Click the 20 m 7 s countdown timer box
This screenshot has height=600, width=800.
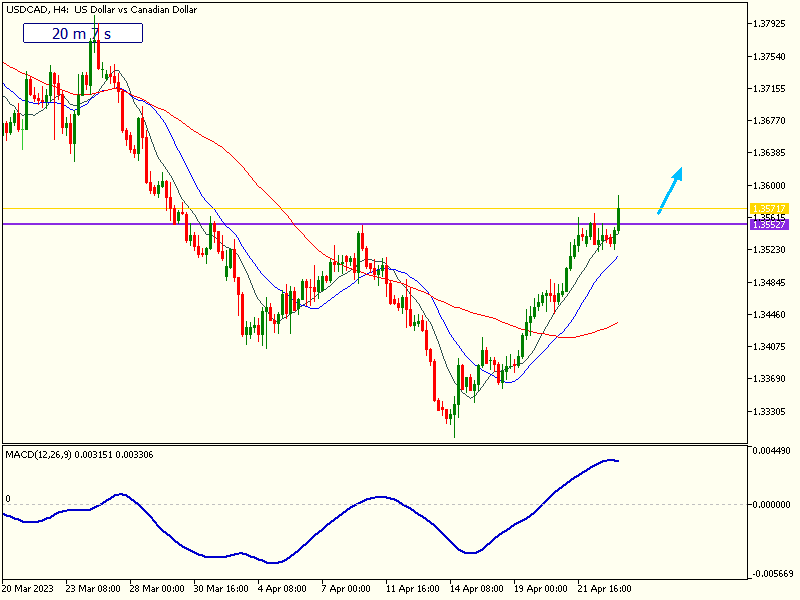(83, 33)
